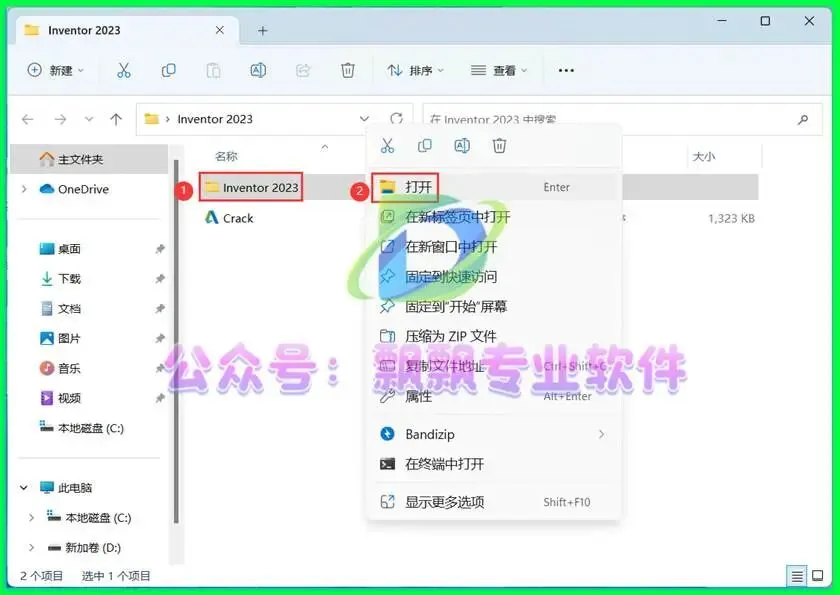Click the navigation pane scrollbar
The width and height of the screenshot is (840, 595).
point(176,341)
